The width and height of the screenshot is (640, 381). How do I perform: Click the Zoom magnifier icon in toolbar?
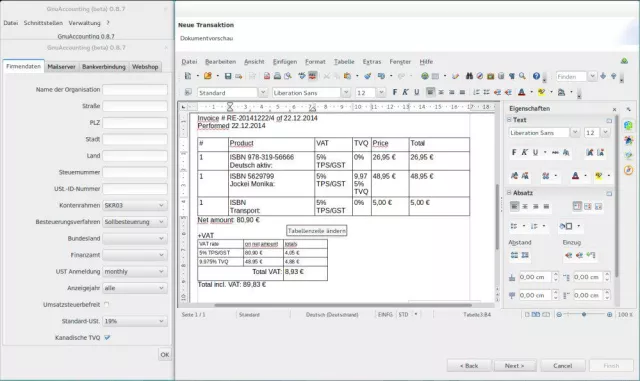pos(522,76)
